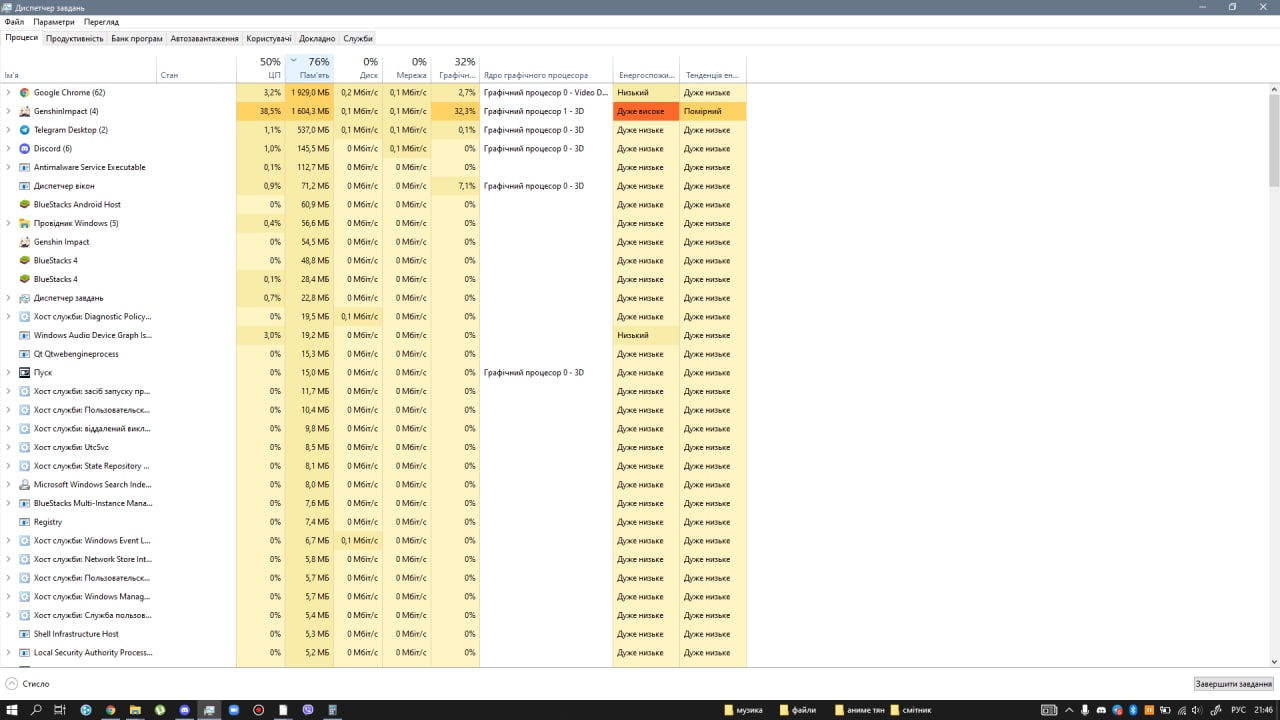Open the Перегляд menu
Image resolution: width=1280 pixels, height=720 pixels.
click(x=101, y=21)
